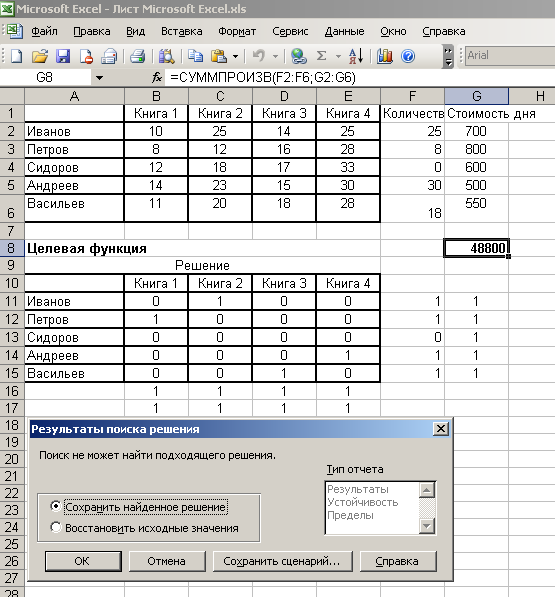555x597 pixels.
Task: Print the sheet using the printer icon
Action: (137, 56)
